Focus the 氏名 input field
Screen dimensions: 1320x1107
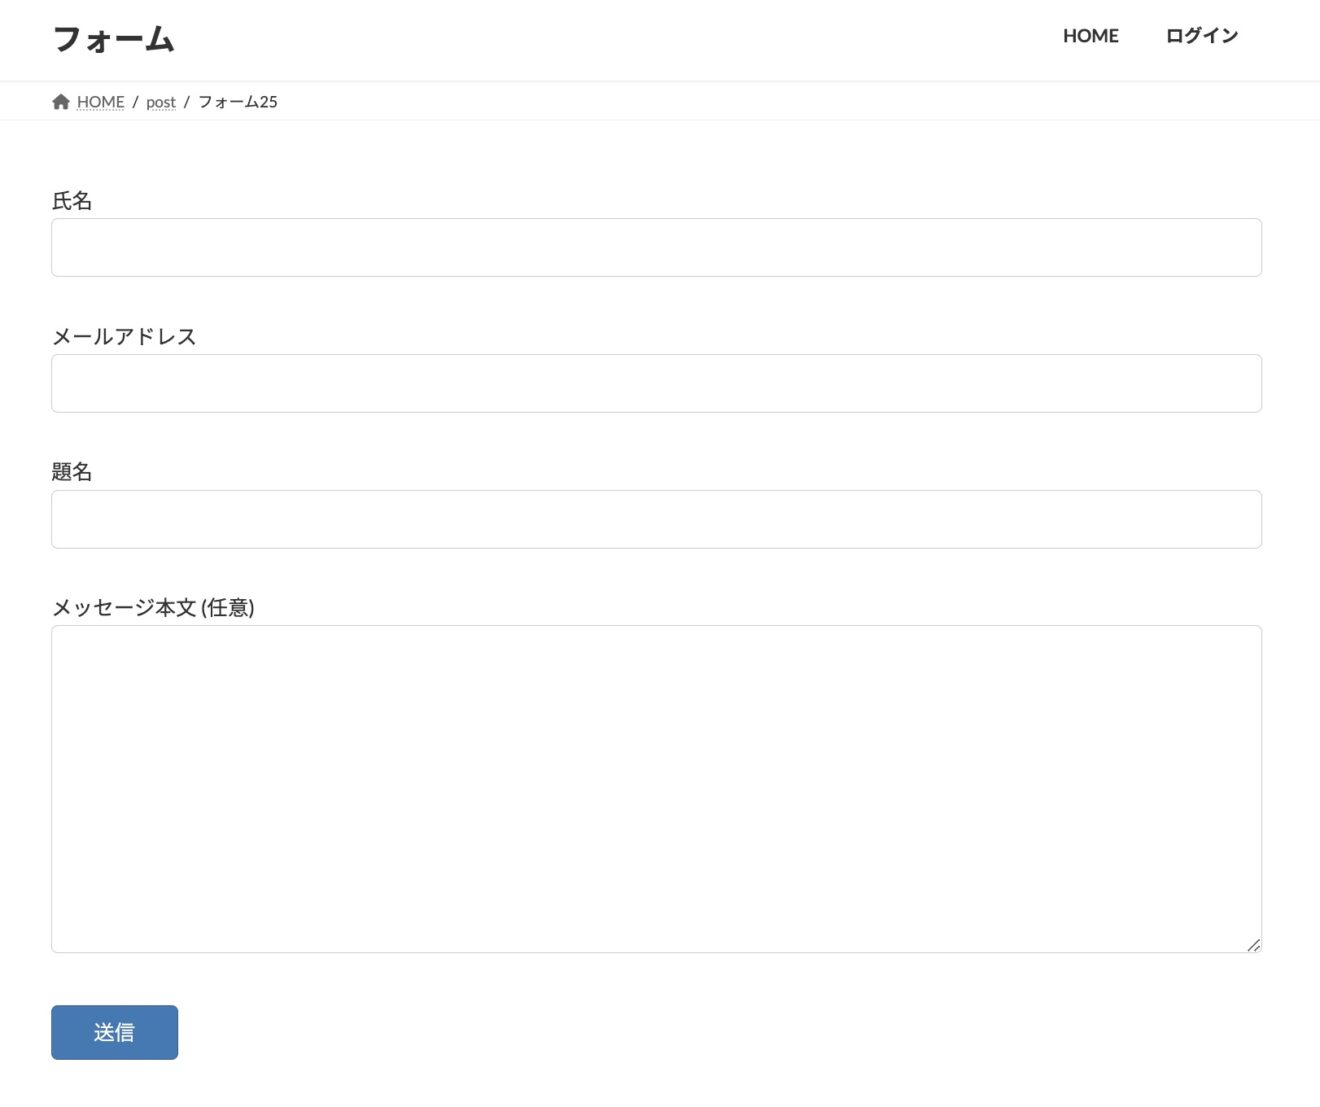[x=656, y=246]
